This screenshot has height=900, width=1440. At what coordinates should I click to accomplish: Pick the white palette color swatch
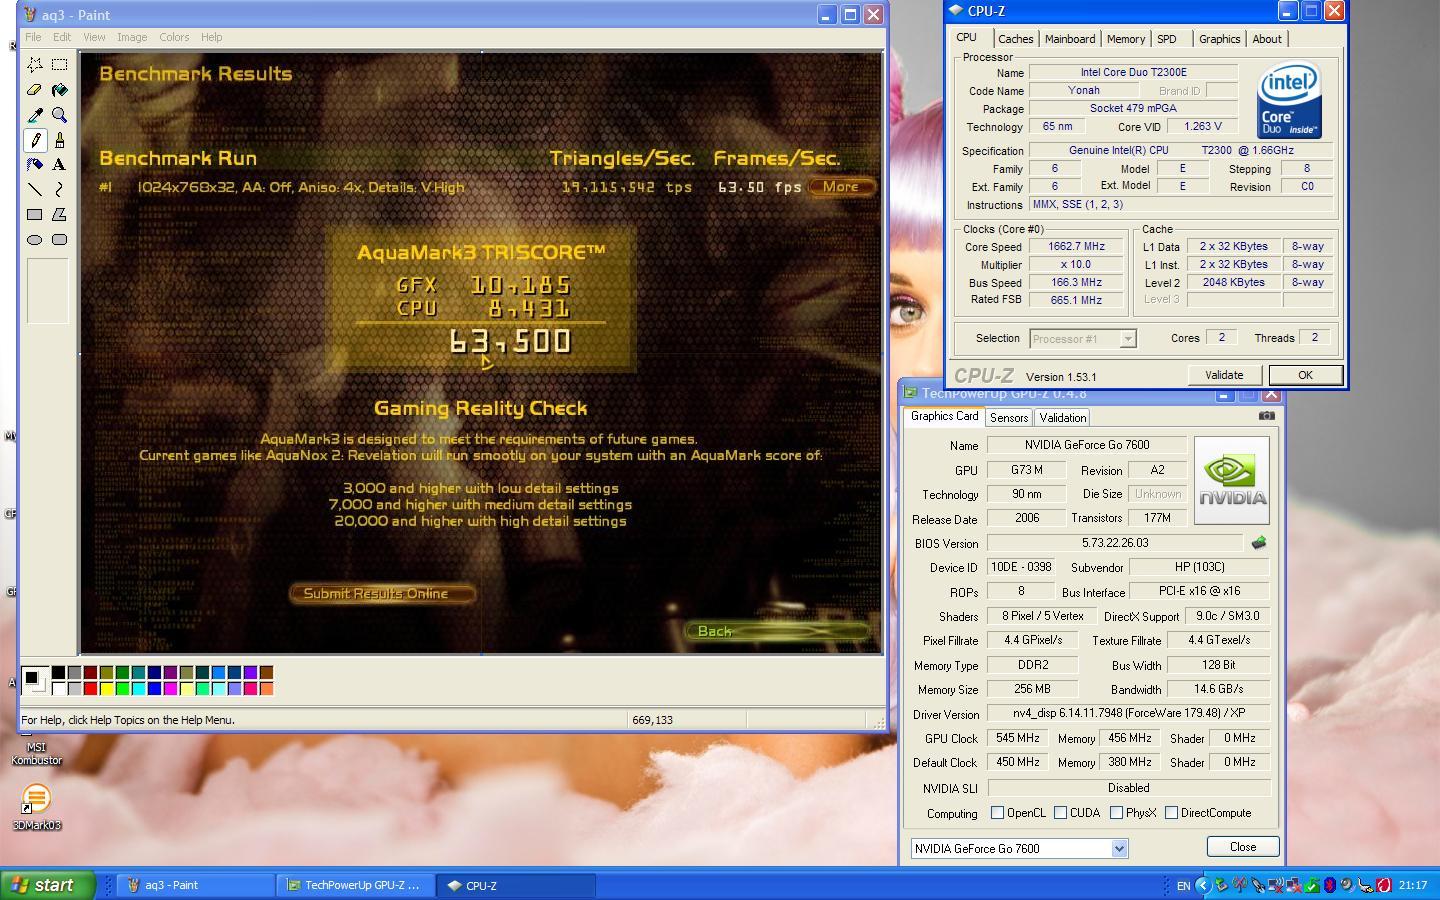point(58,688)
